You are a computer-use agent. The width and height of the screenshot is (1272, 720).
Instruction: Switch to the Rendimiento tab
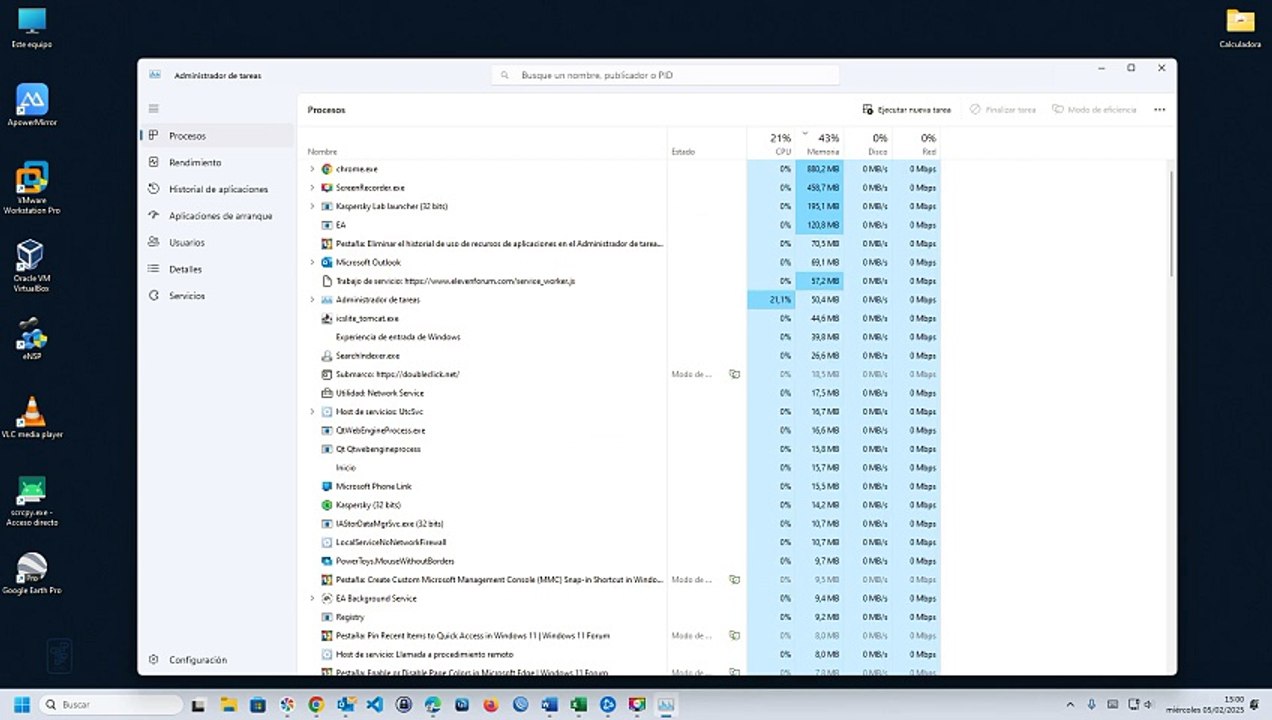218,162
